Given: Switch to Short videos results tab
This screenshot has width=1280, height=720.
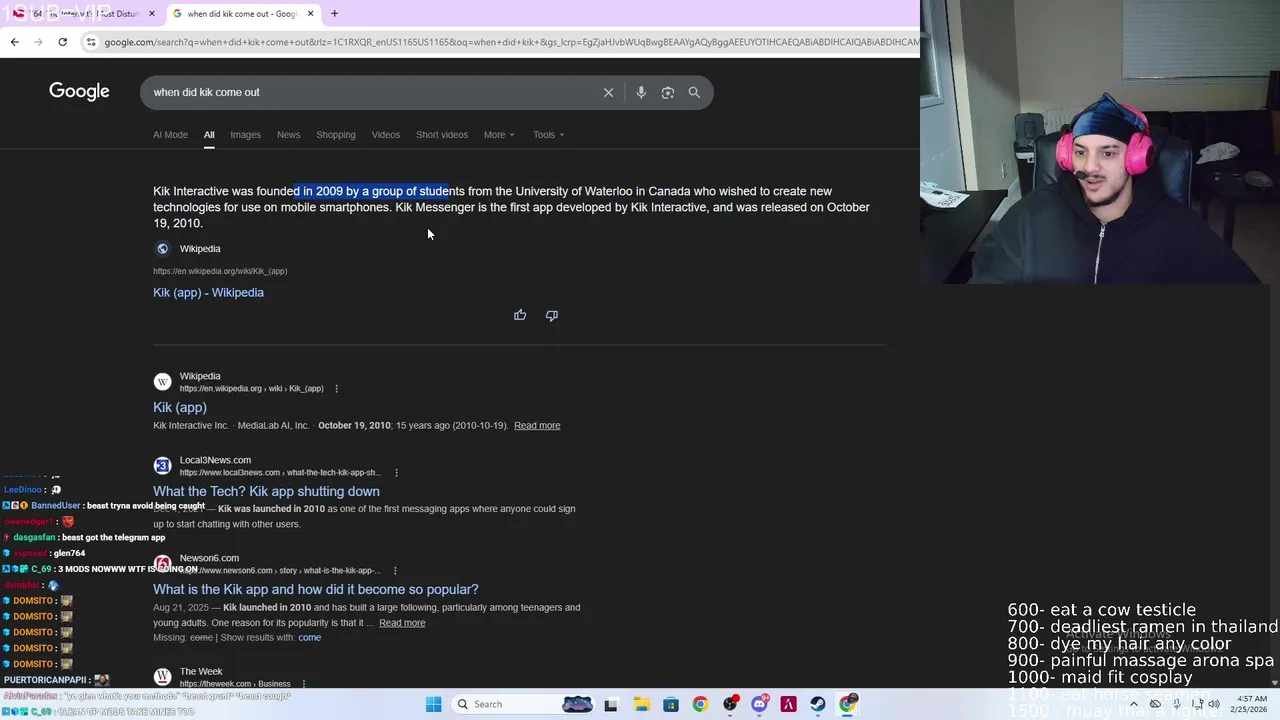Looking at the screenshot, I should tap(442, 135).
